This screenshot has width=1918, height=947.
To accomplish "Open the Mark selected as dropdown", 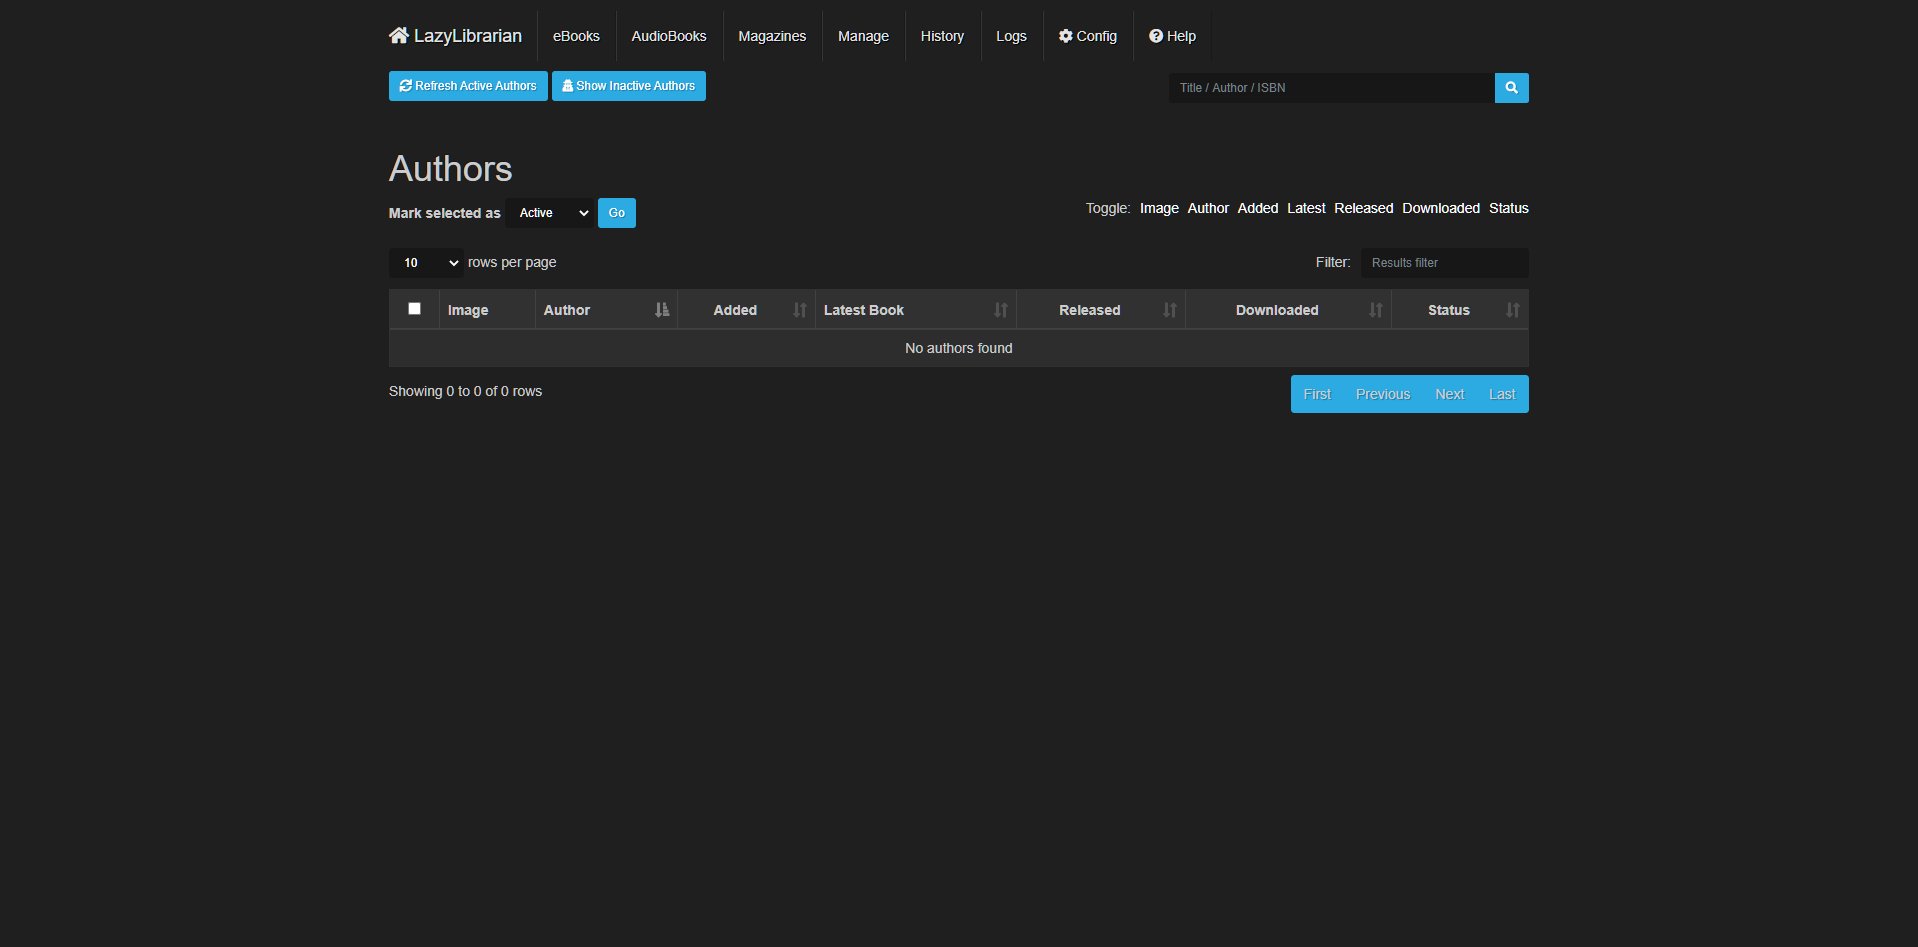I will [x=551, y=213].
